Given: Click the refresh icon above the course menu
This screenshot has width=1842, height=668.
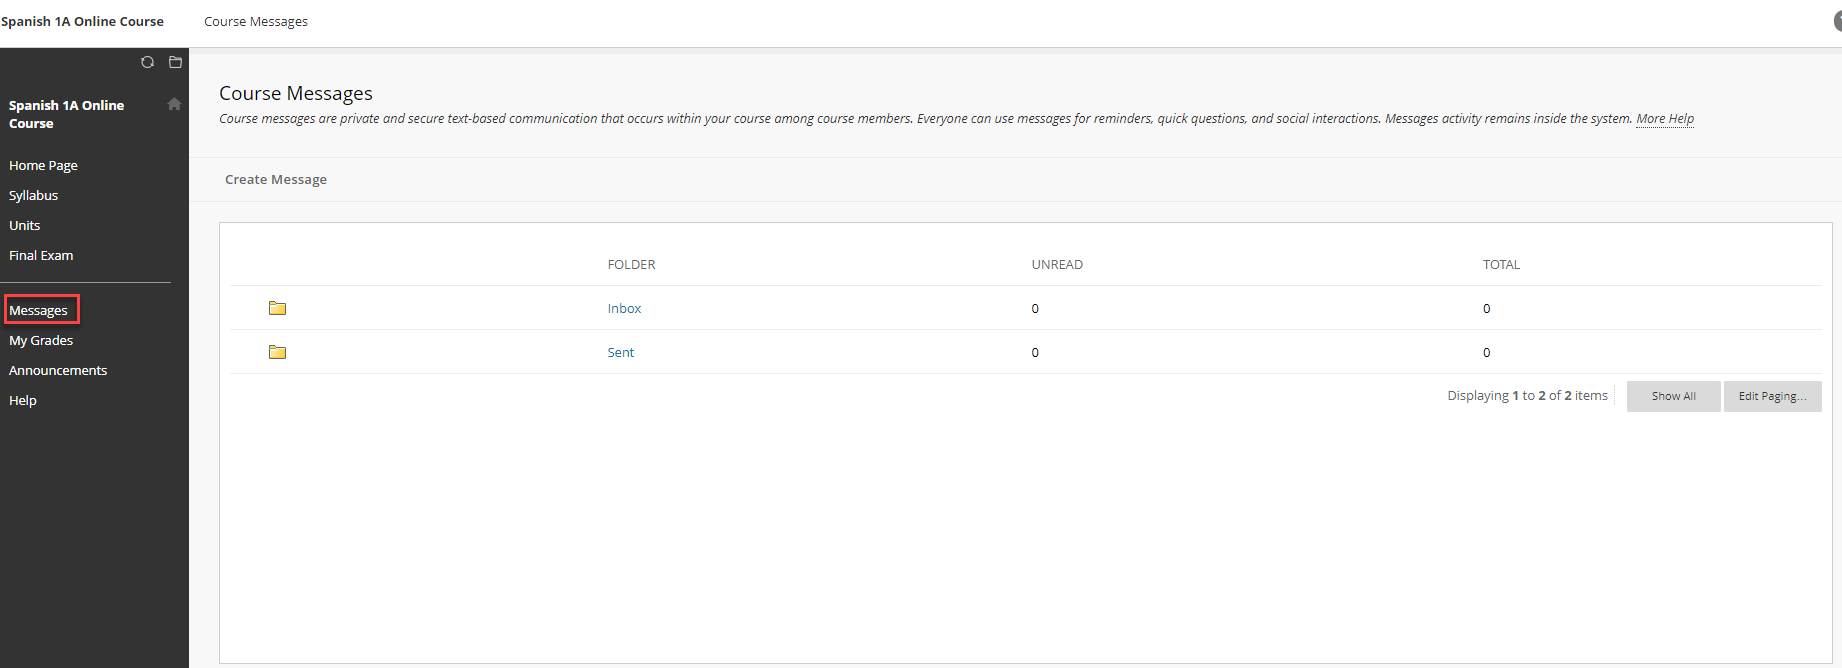Looking at the screenshot, I should click(x=147, y=62).
